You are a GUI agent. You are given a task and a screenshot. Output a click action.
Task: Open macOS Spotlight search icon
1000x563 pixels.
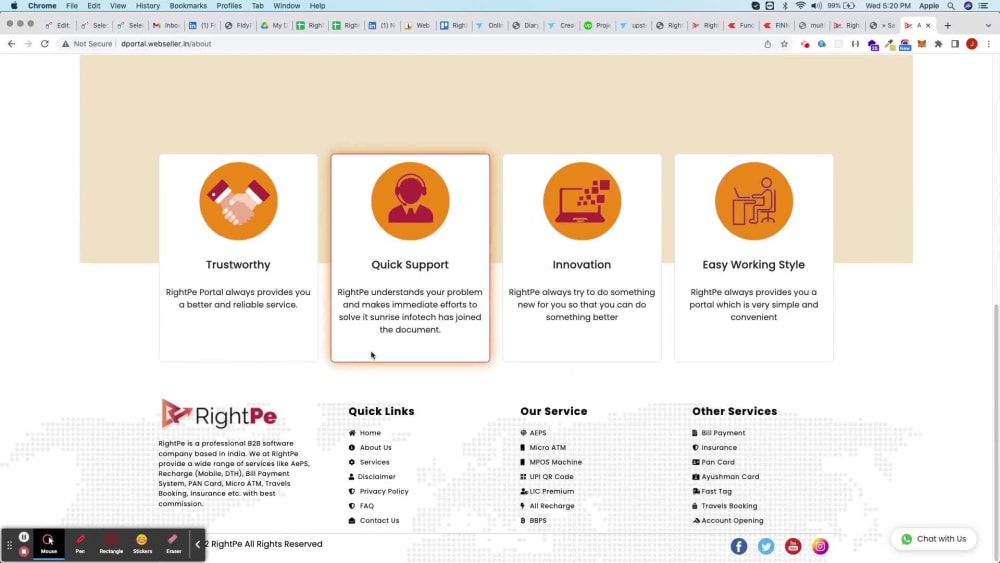[951, 6]
